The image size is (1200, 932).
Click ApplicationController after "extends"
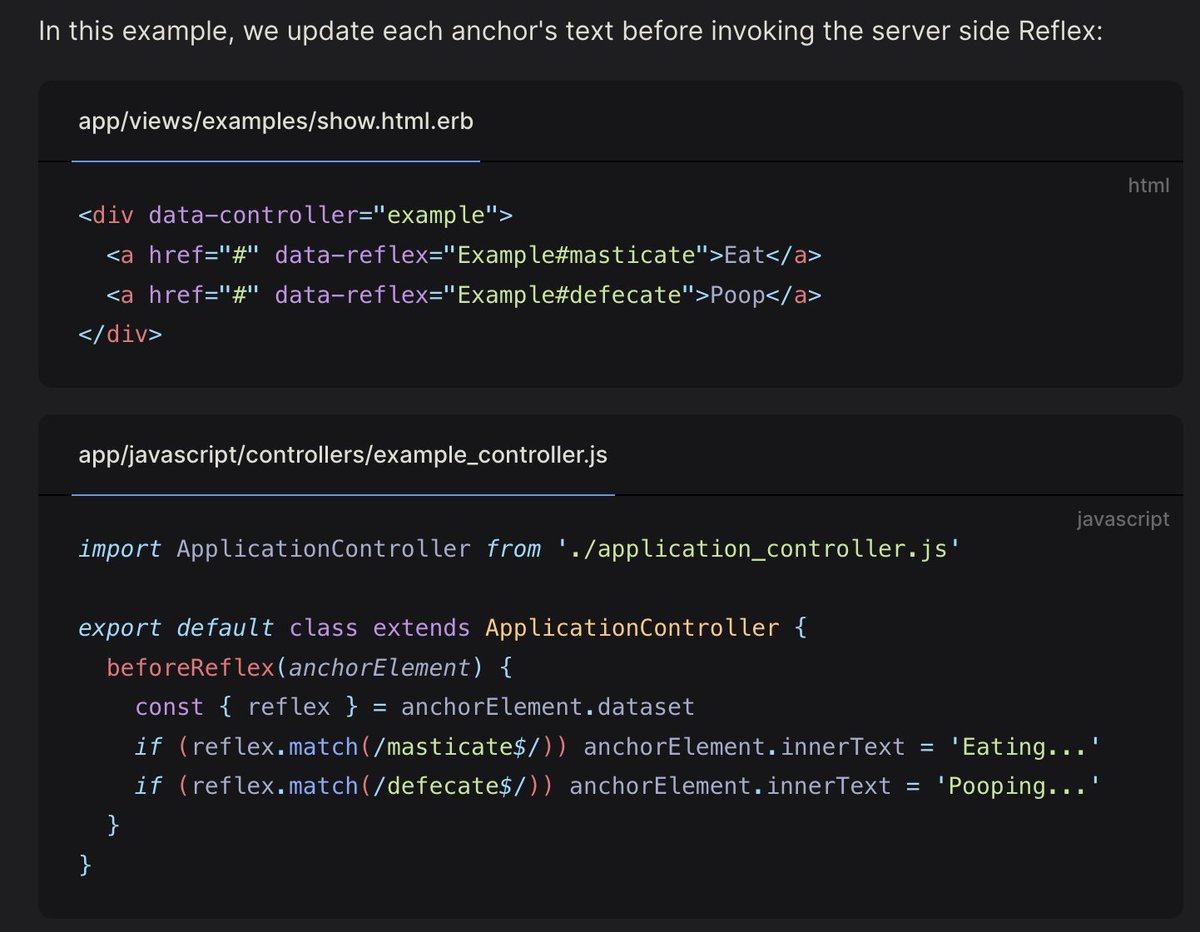pos(632,628)
